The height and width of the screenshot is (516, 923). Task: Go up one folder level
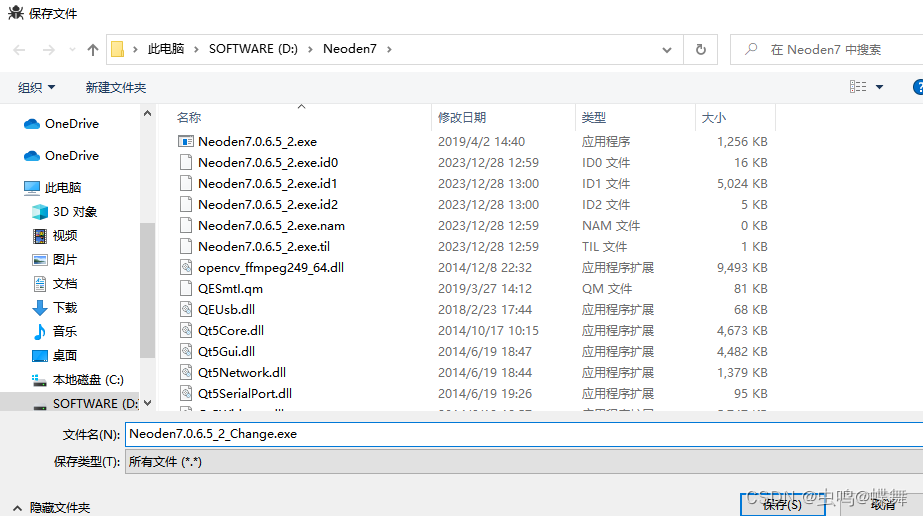[92, 50]
